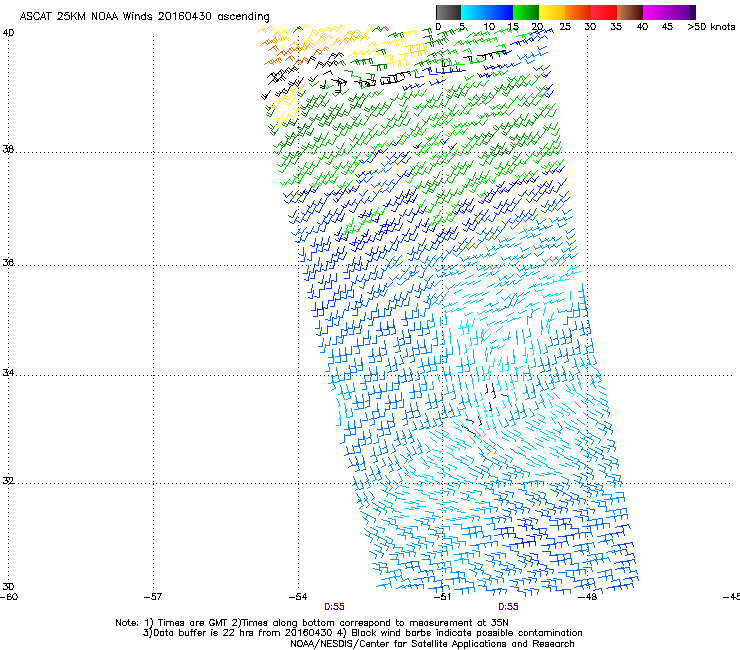Click the latitude label 30
The height and width of the screenshot is (650, 740).
coord(8,586)
